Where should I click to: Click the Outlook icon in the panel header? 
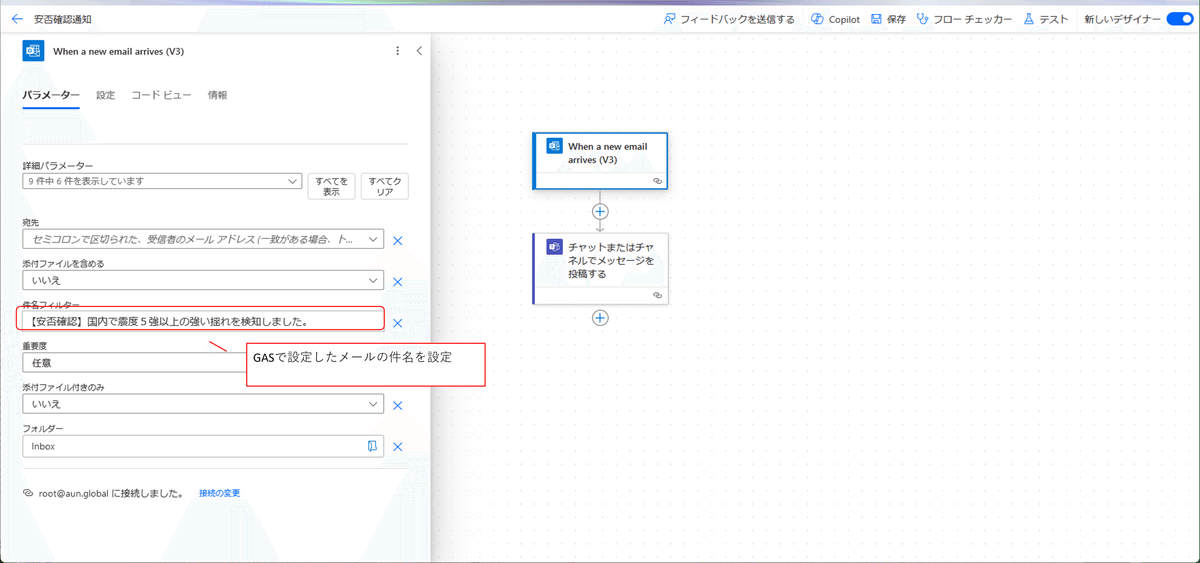pyautogui.click(x=32, y=51)
